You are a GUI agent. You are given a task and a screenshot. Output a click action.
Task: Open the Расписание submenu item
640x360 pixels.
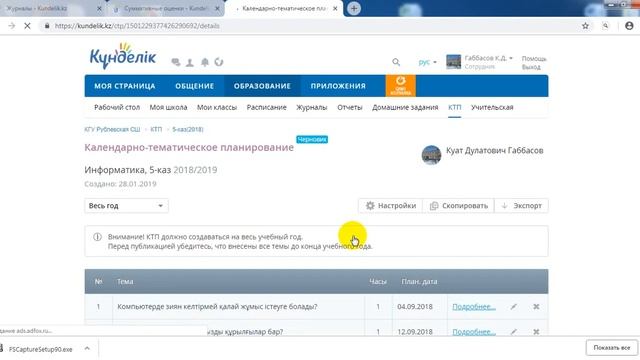pyautogui.click(x=267, y=107)
